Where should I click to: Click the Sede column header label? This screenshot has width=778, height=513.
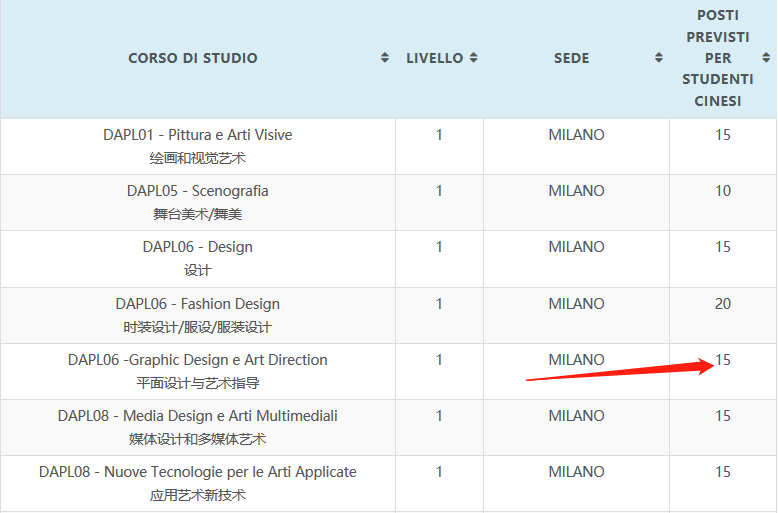[571, 58]
